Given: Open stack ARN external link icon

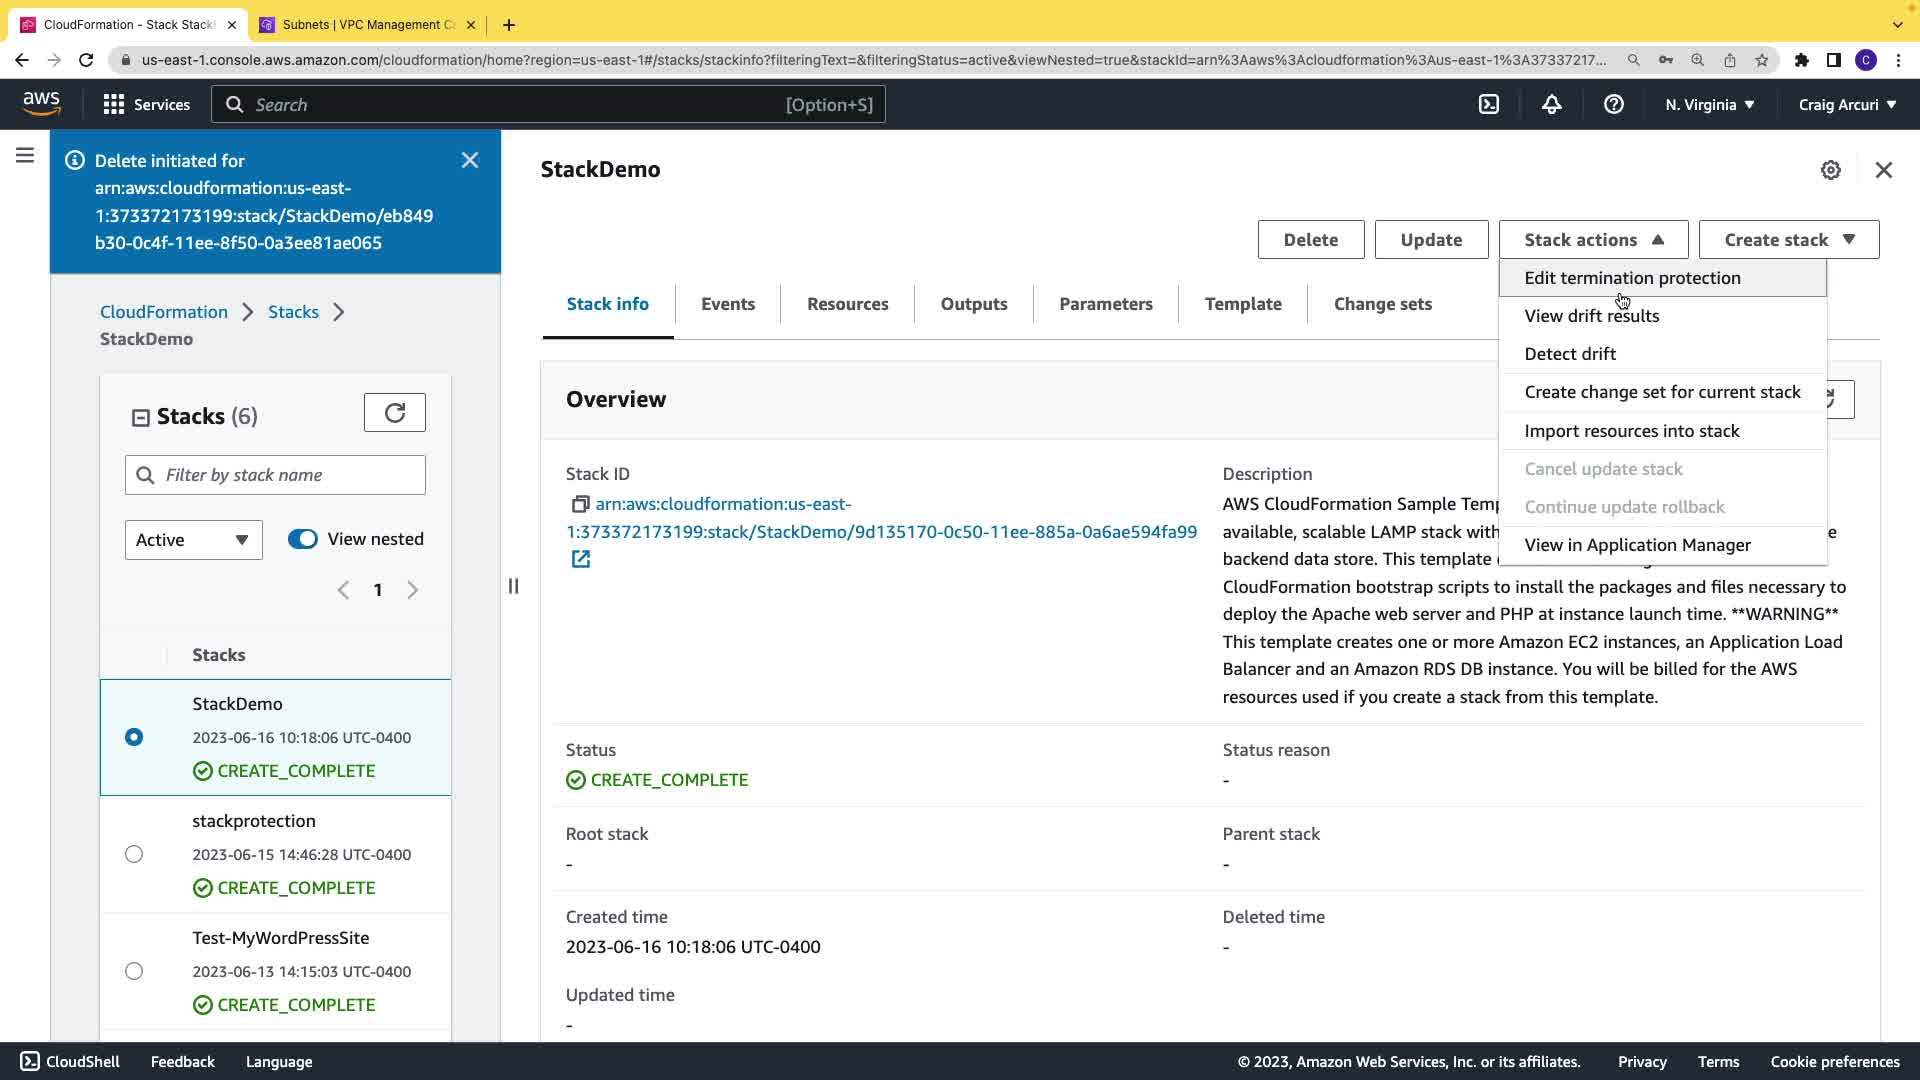Looking at the screenshot, I should coord(580,559).
